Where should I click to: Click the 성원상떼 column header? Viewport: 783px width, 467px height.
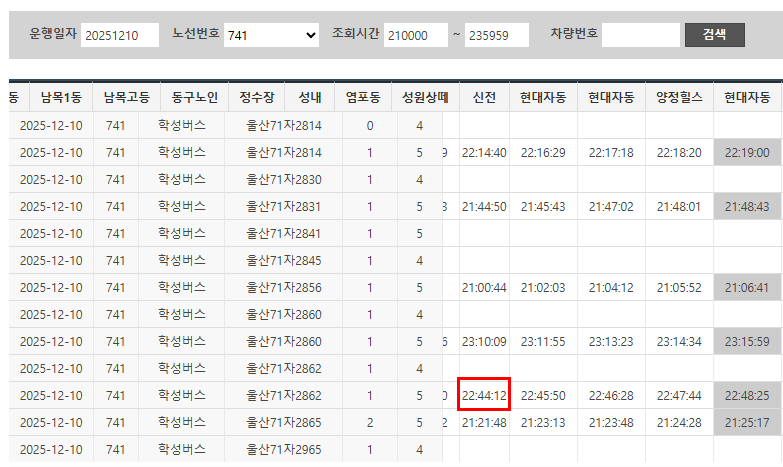pos(424,98)
